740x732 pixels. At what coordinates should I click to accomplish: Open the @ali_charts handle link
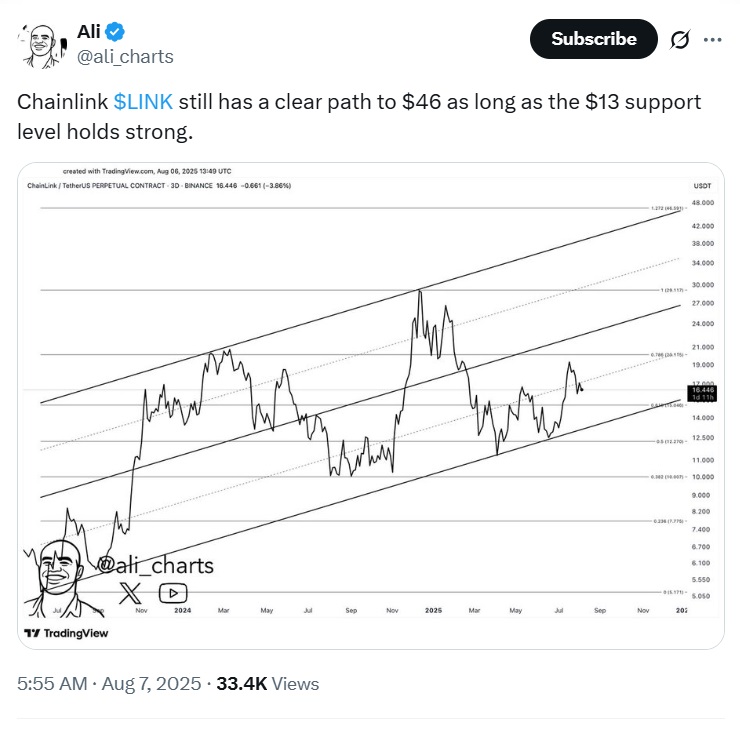point(125,57)
